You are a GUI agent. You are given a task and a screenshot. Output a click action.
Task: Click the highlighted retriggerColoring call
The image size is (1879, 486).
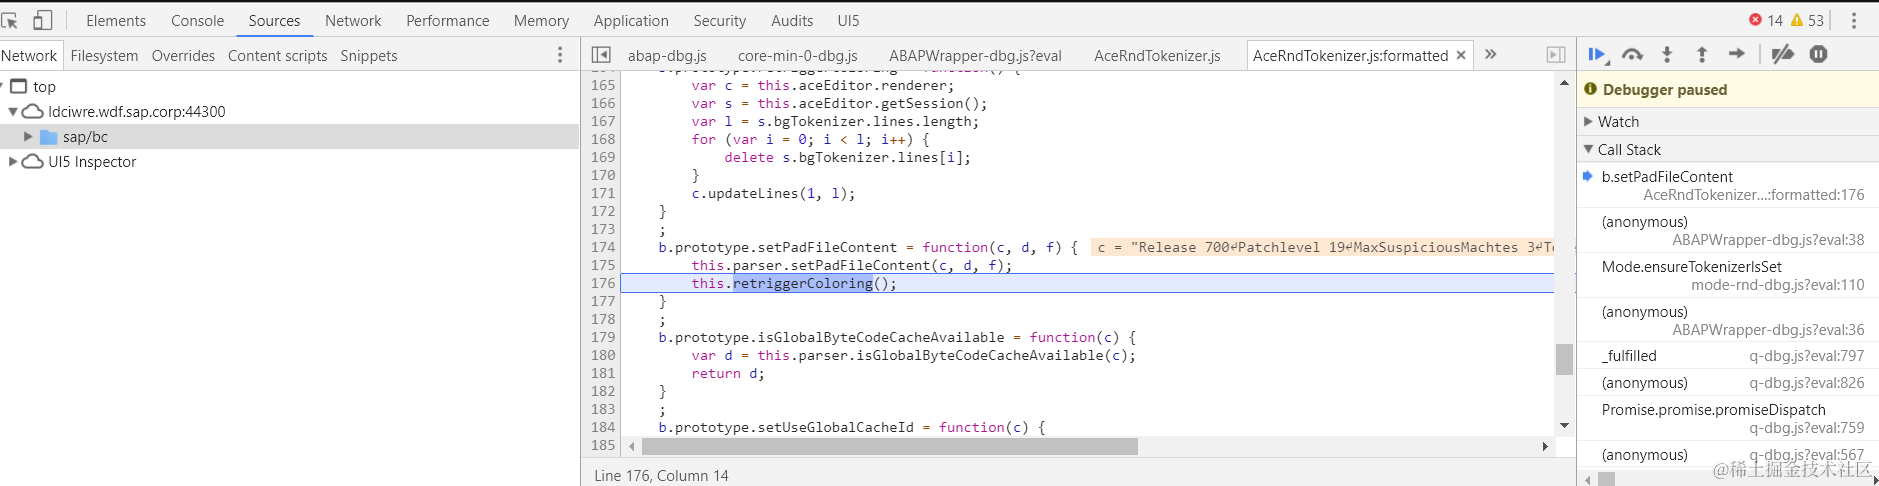(802, 284)
